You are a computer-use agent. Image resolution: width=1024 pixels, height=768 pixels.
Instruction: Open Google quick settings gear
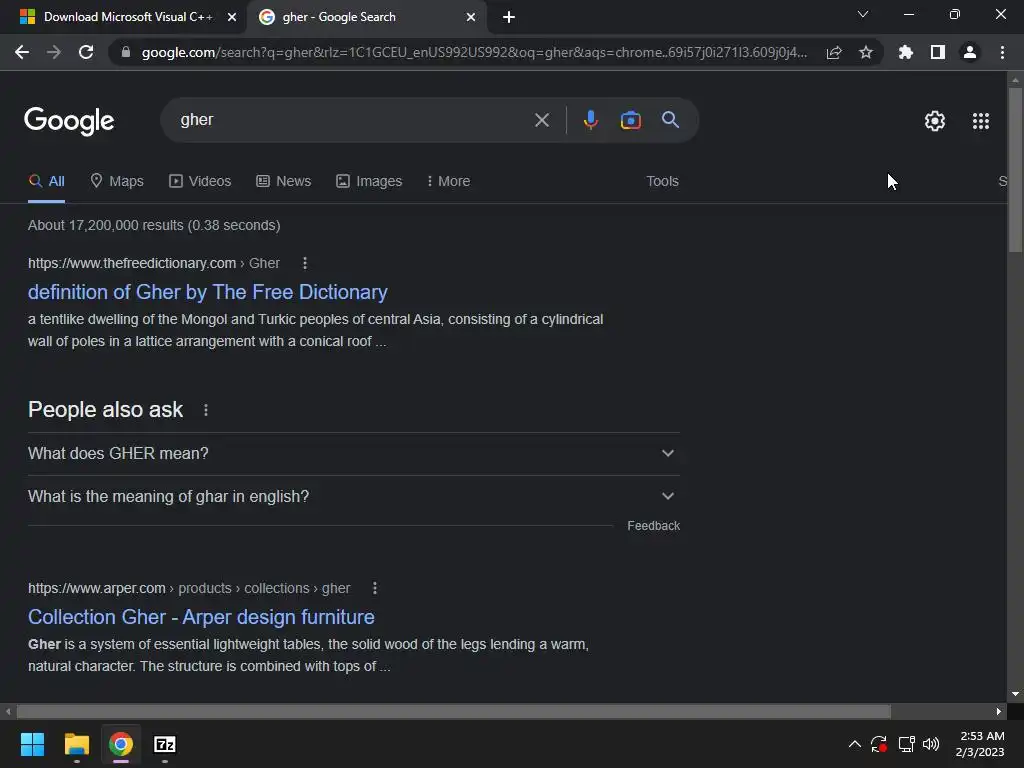point(935,121)
